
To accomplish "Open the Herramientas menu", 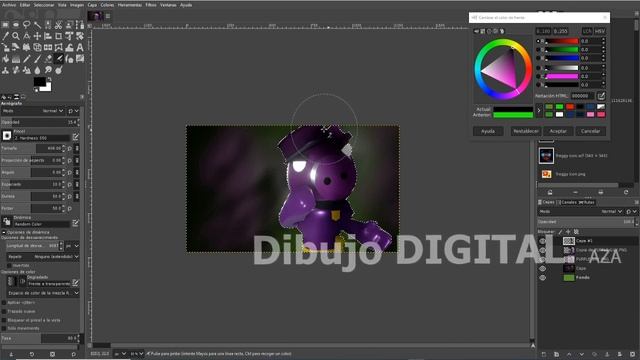I will click(x=130, y=5).
